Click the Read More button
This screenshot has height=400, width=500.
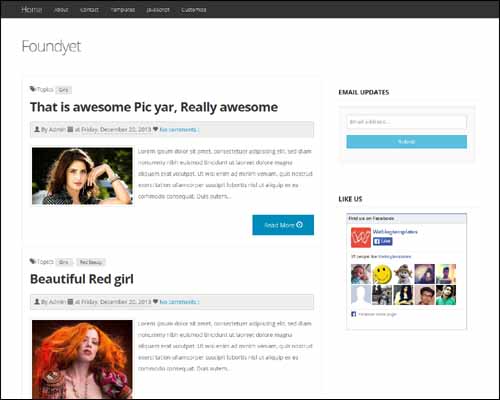[x=283, y=225]
